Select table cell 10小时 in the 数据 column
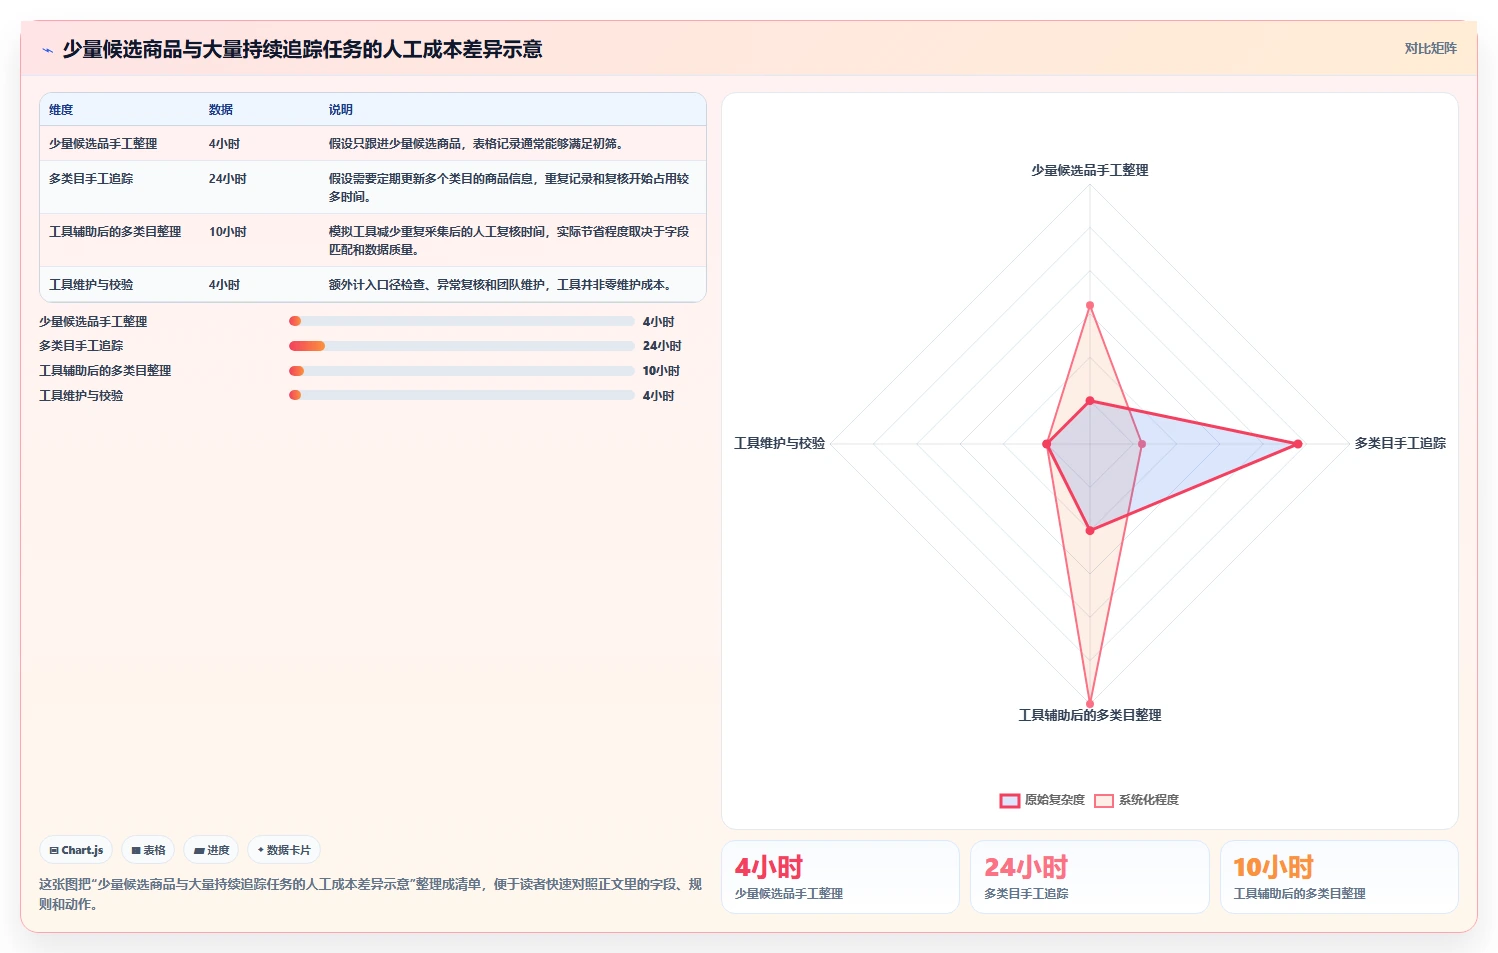 (227, 232)
